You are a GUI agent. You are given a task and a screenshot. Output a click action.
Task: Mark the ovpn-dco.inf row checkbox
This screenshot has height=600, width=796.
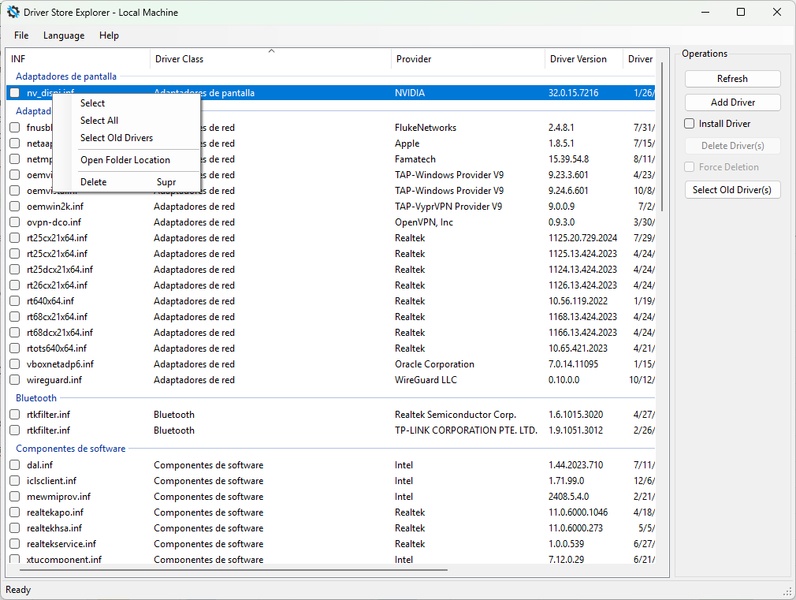point(15,222)
